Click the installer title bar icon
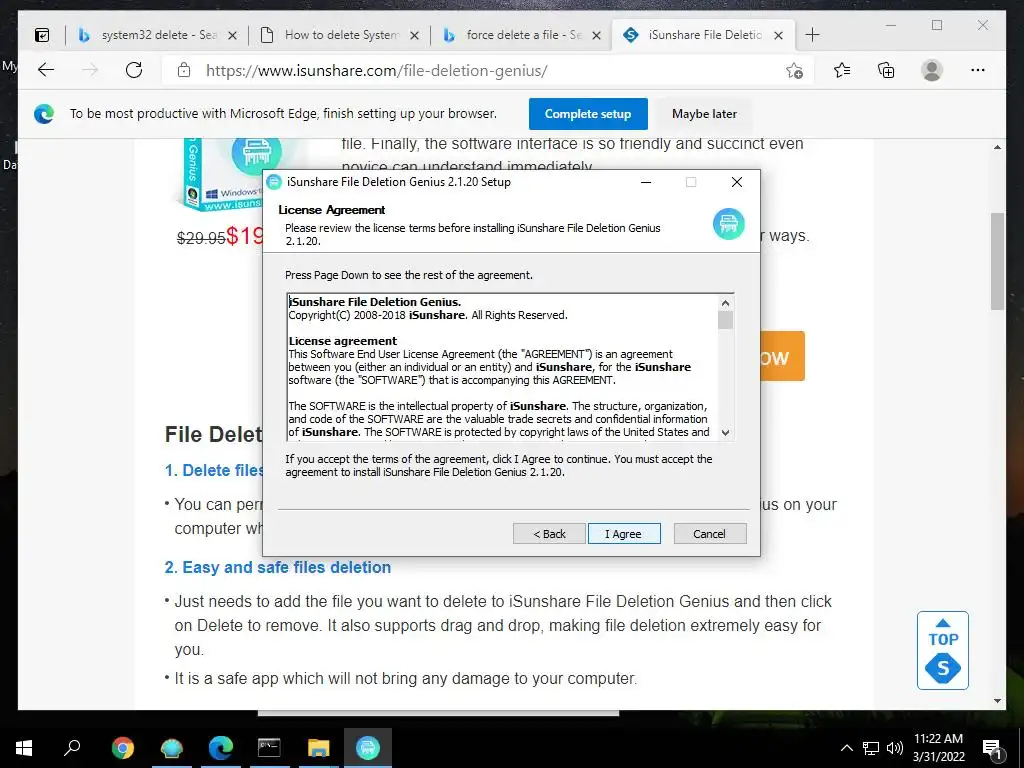 click(274, 182)
